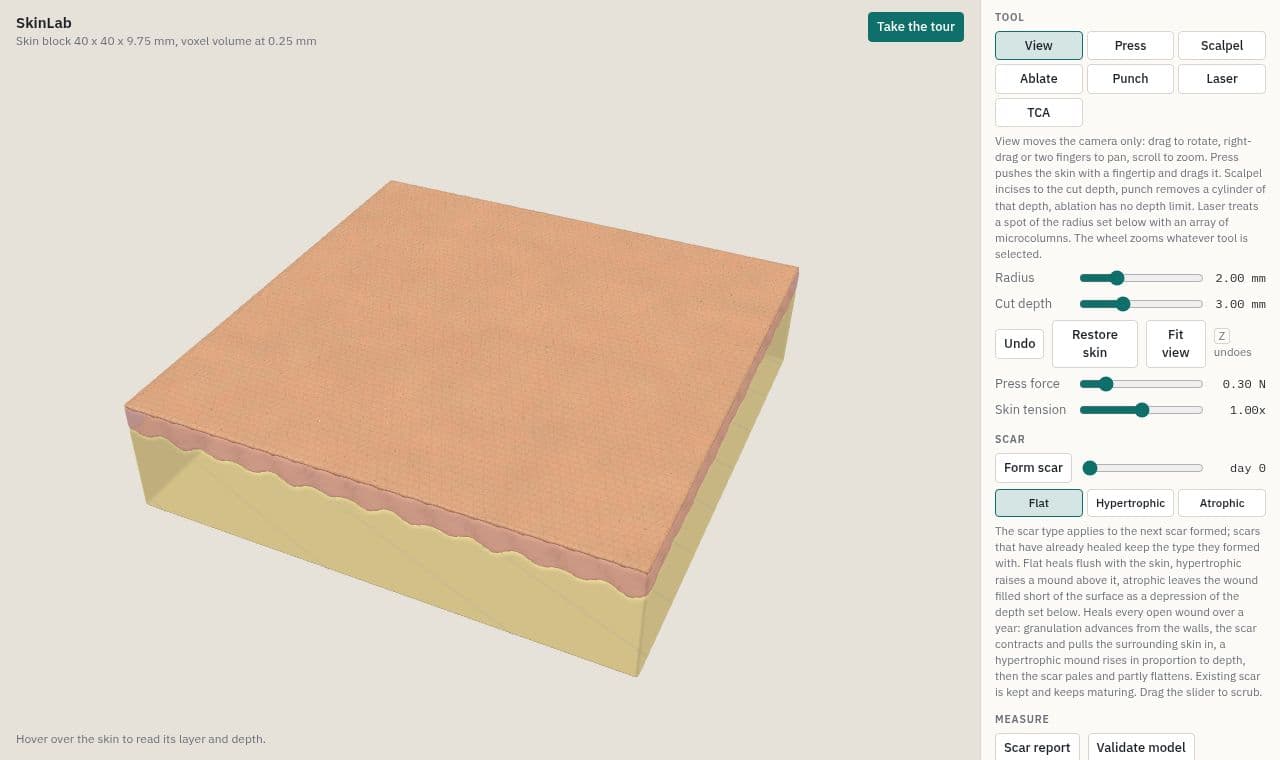Click the Validate model button
This screenshot has width=1280, height=760.
pos(1141,747)
